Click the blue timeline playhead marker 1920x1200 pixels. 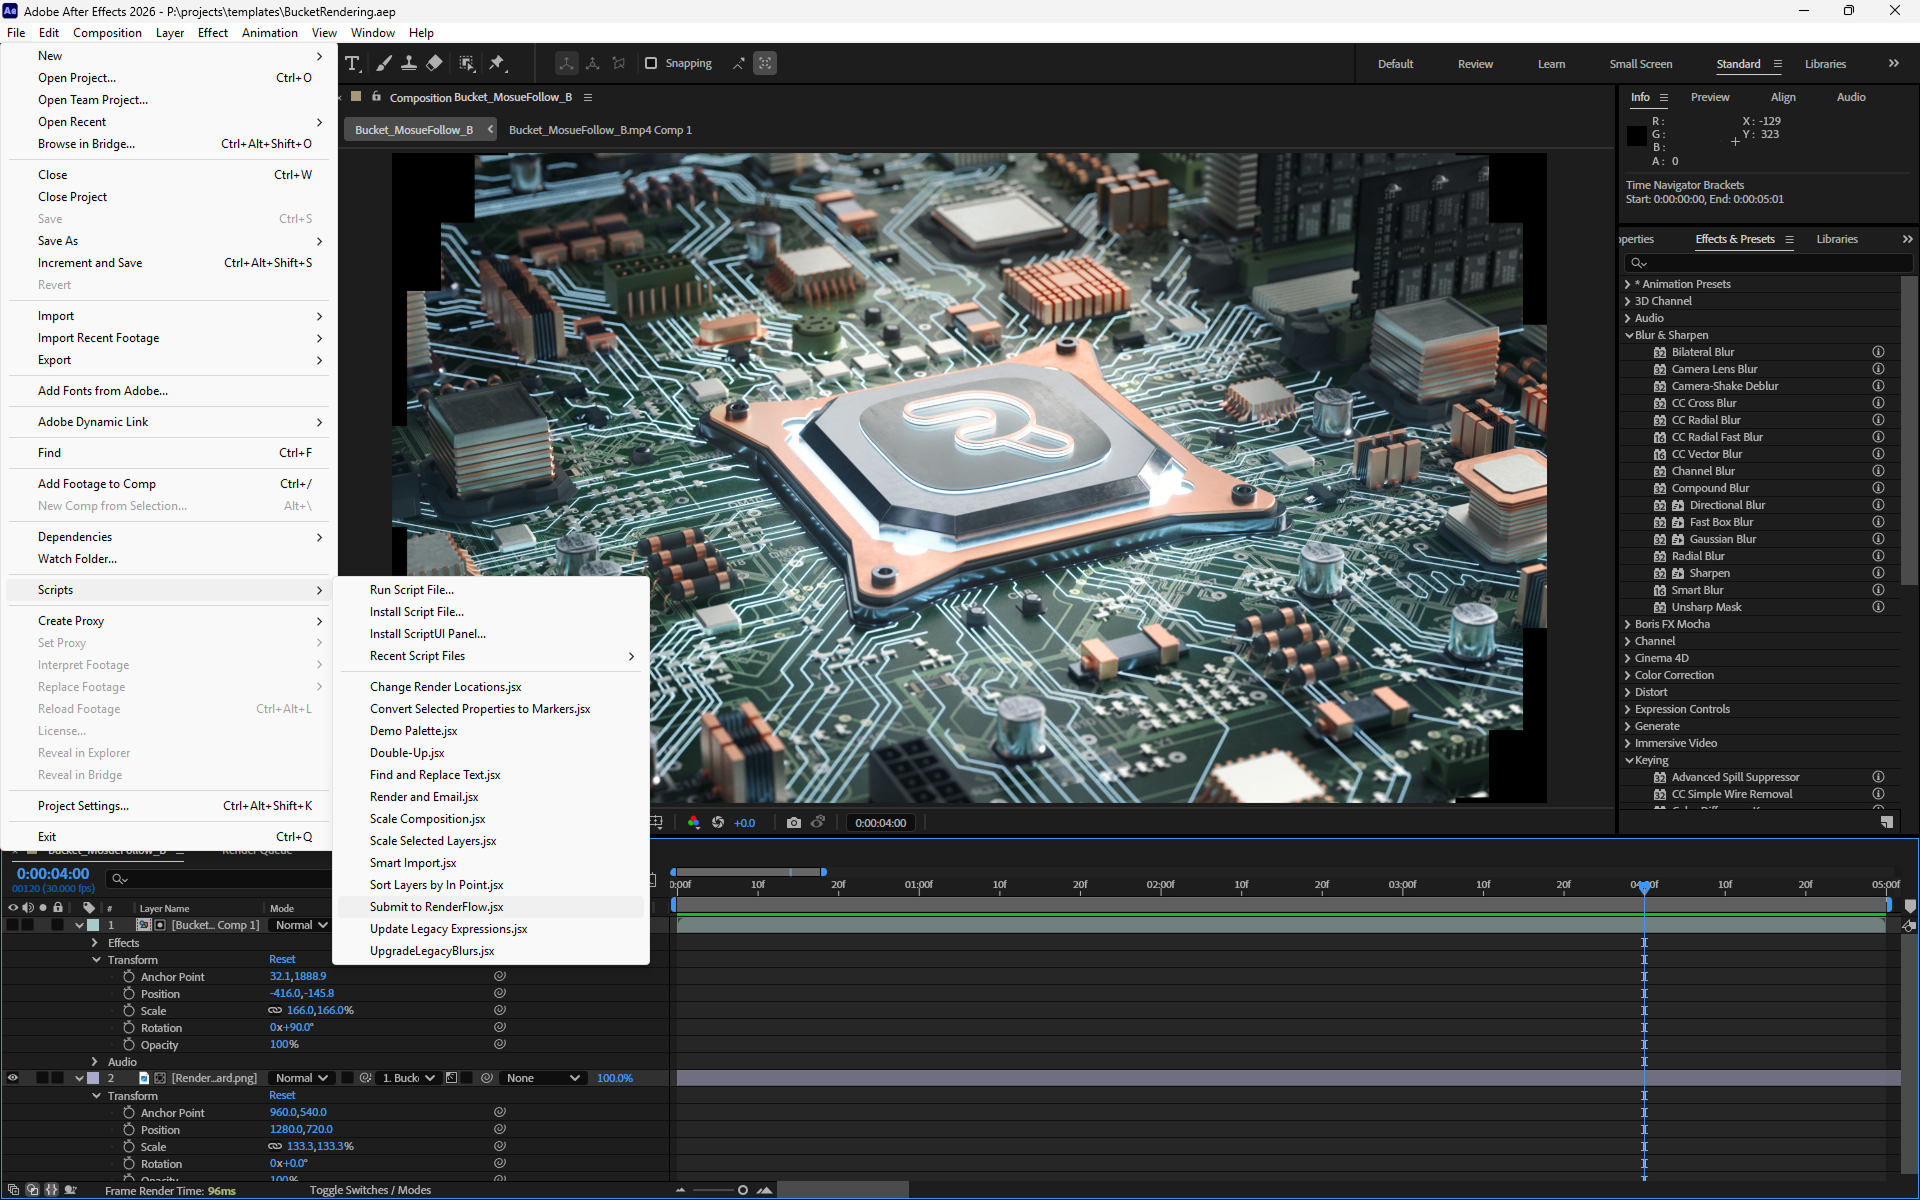(x=1644, y=886)
